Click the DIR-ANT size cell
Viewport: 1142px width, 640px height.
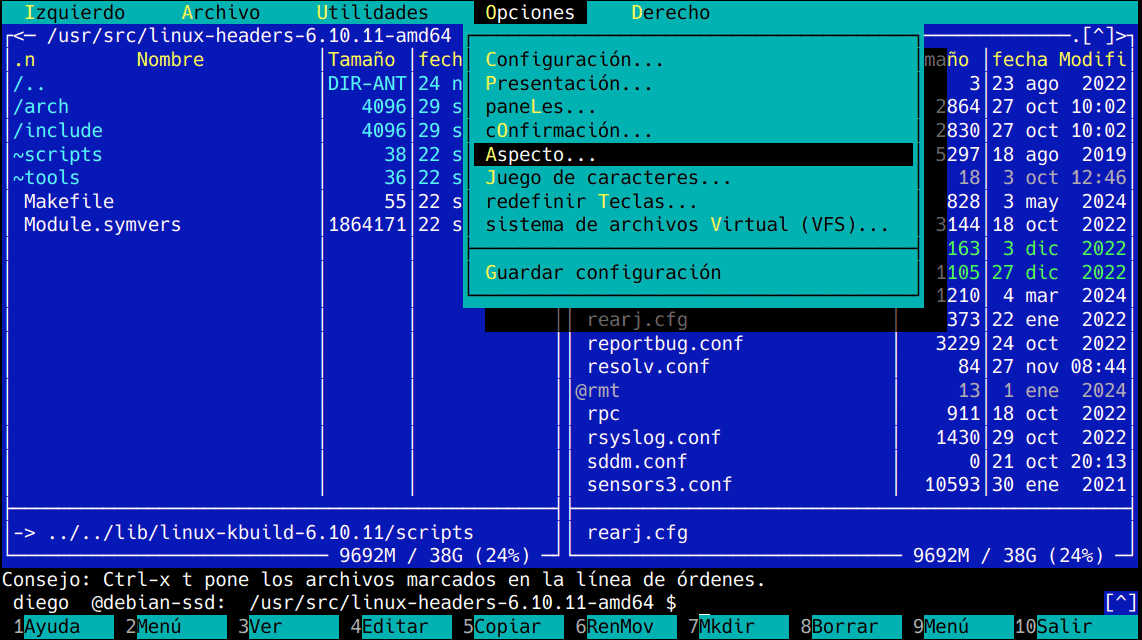367,83
